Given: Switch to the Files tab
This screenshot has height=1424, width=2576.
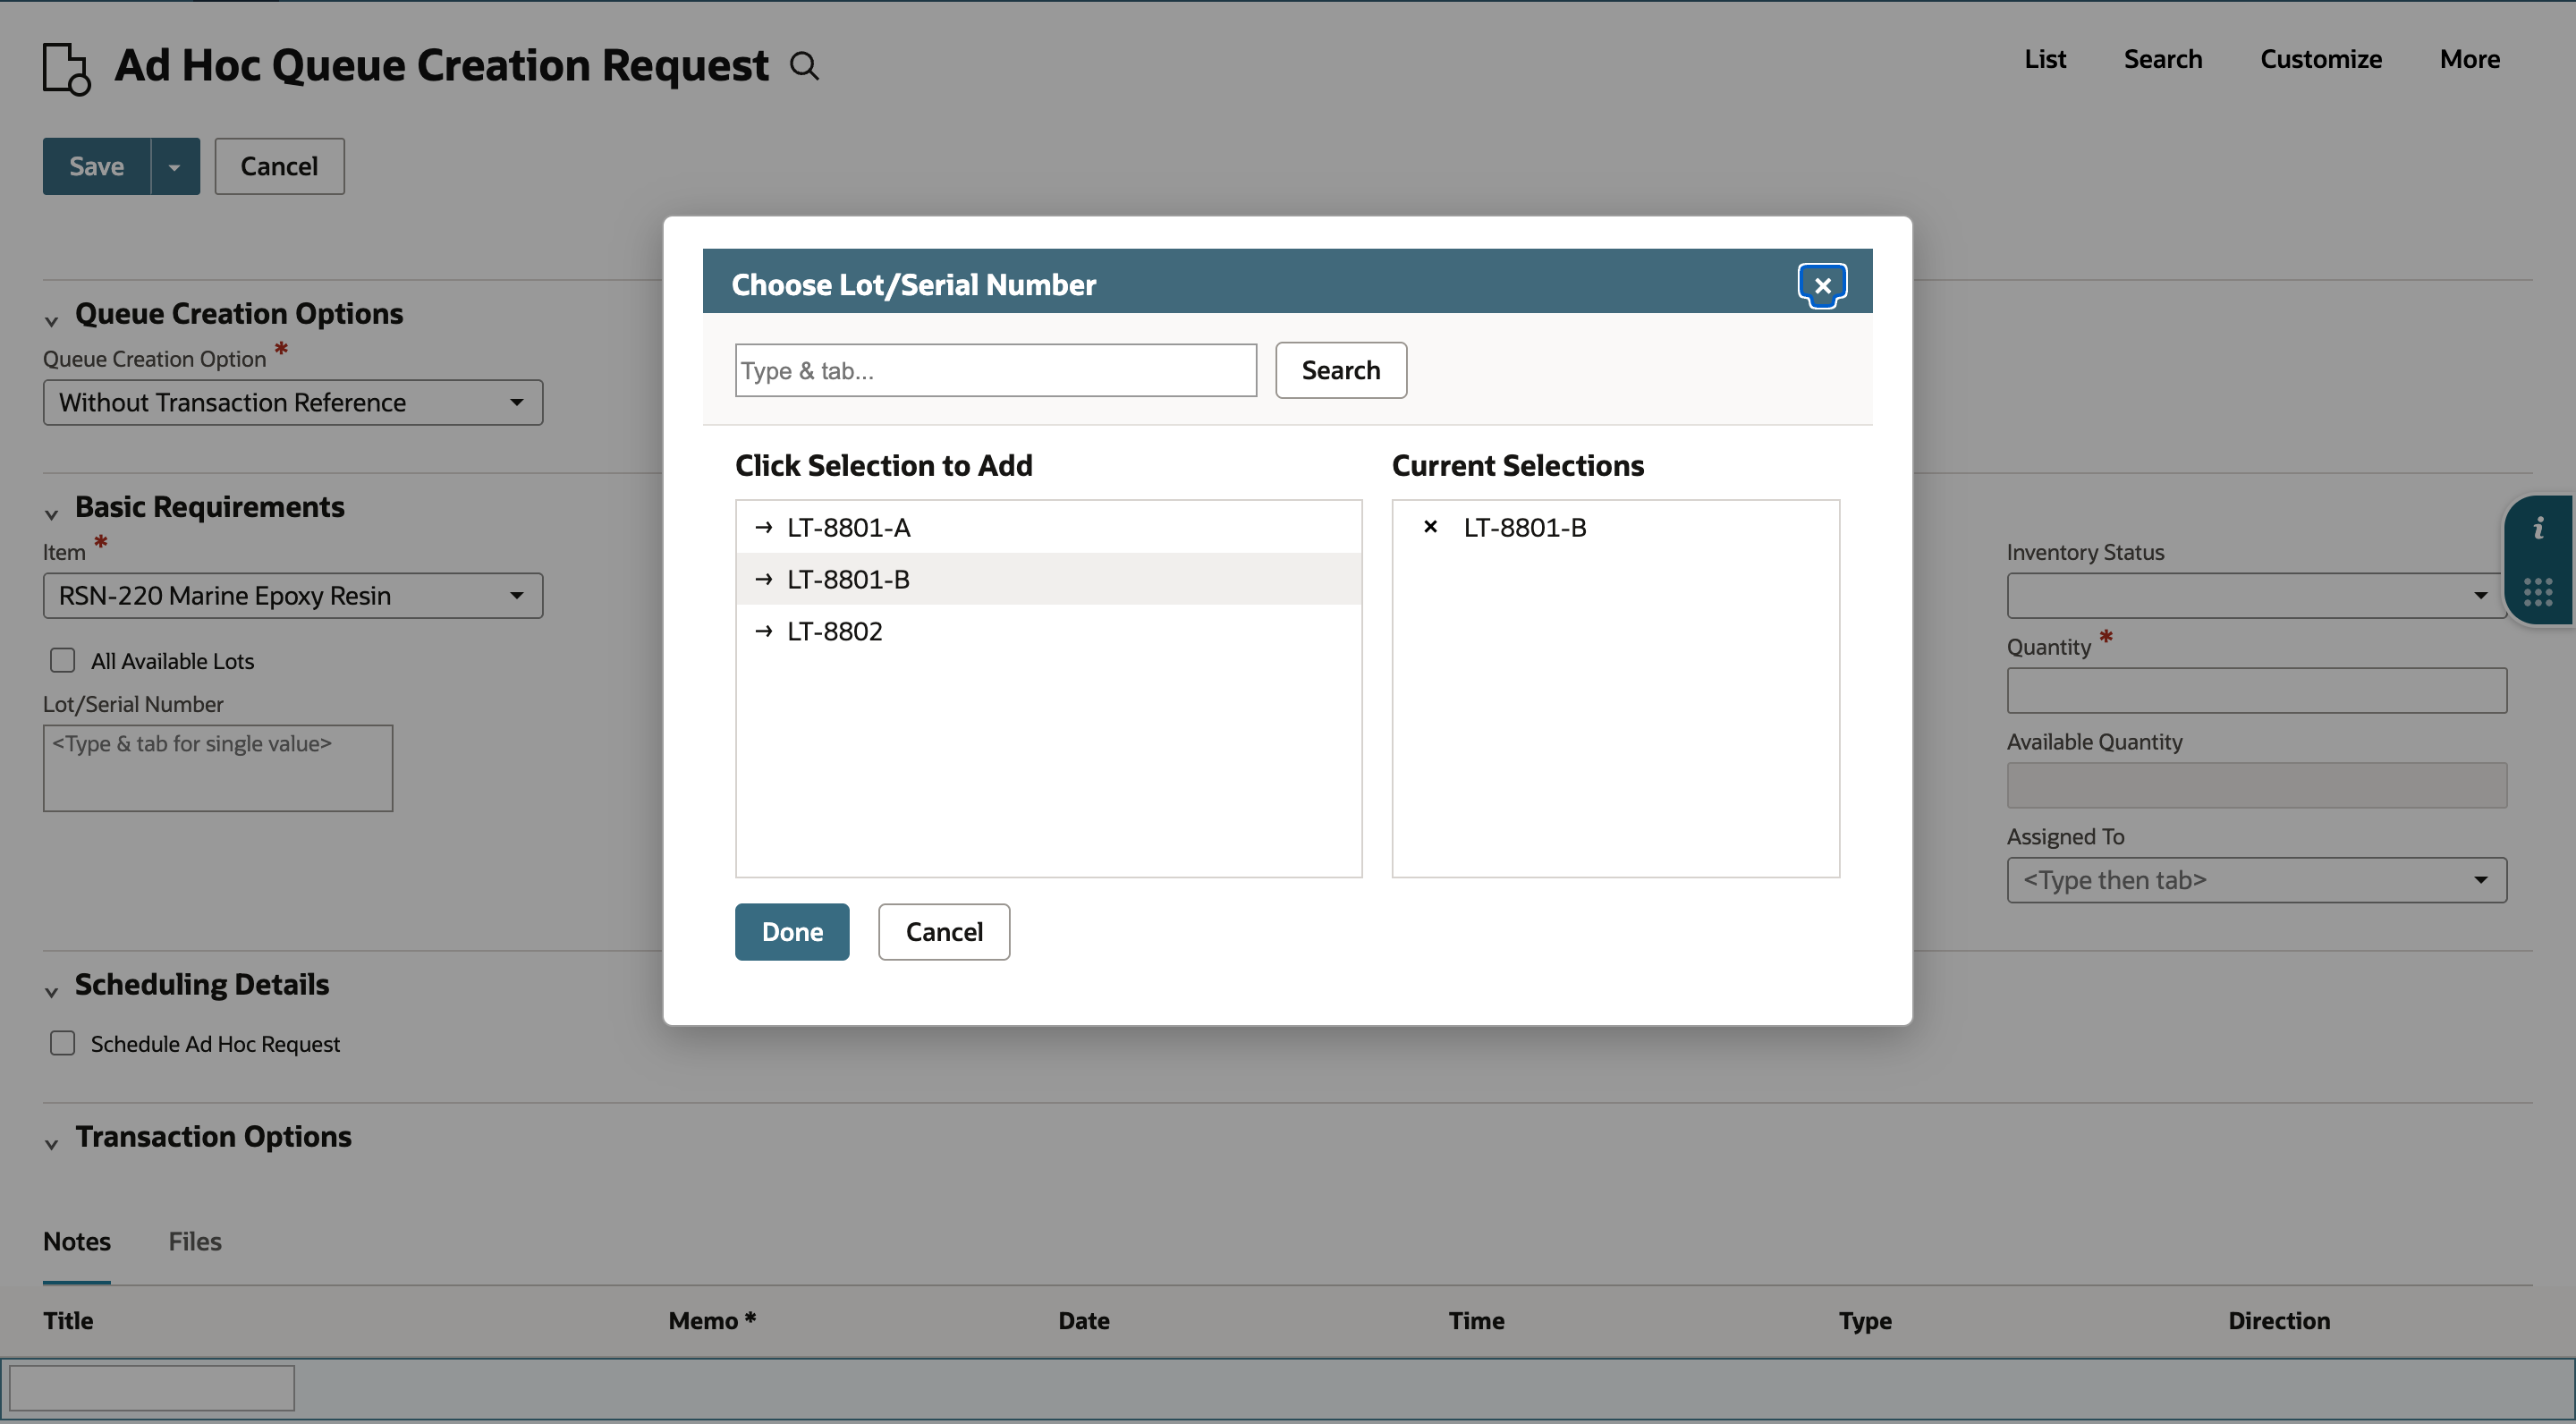Looking at the screenshot, I should click(195, 1241).
